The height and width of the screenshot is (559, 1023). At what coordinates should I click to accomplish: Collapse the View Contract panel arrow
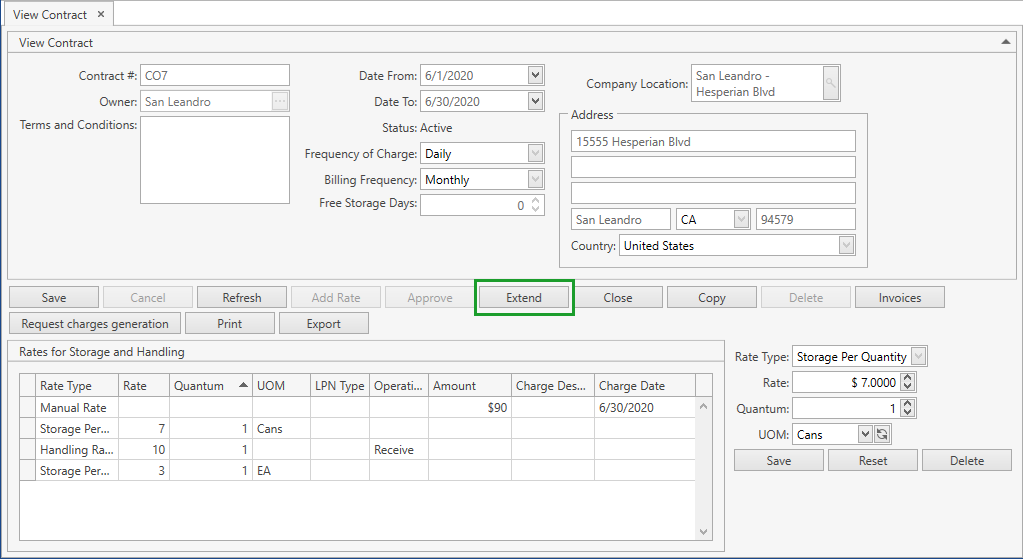[1005, 42]
